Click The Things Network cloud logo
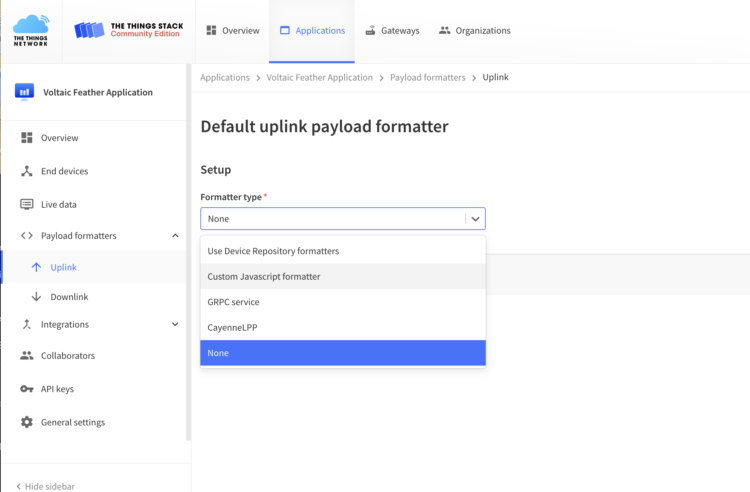The width and height of the screenshot is (750, 492). [31, 31]
